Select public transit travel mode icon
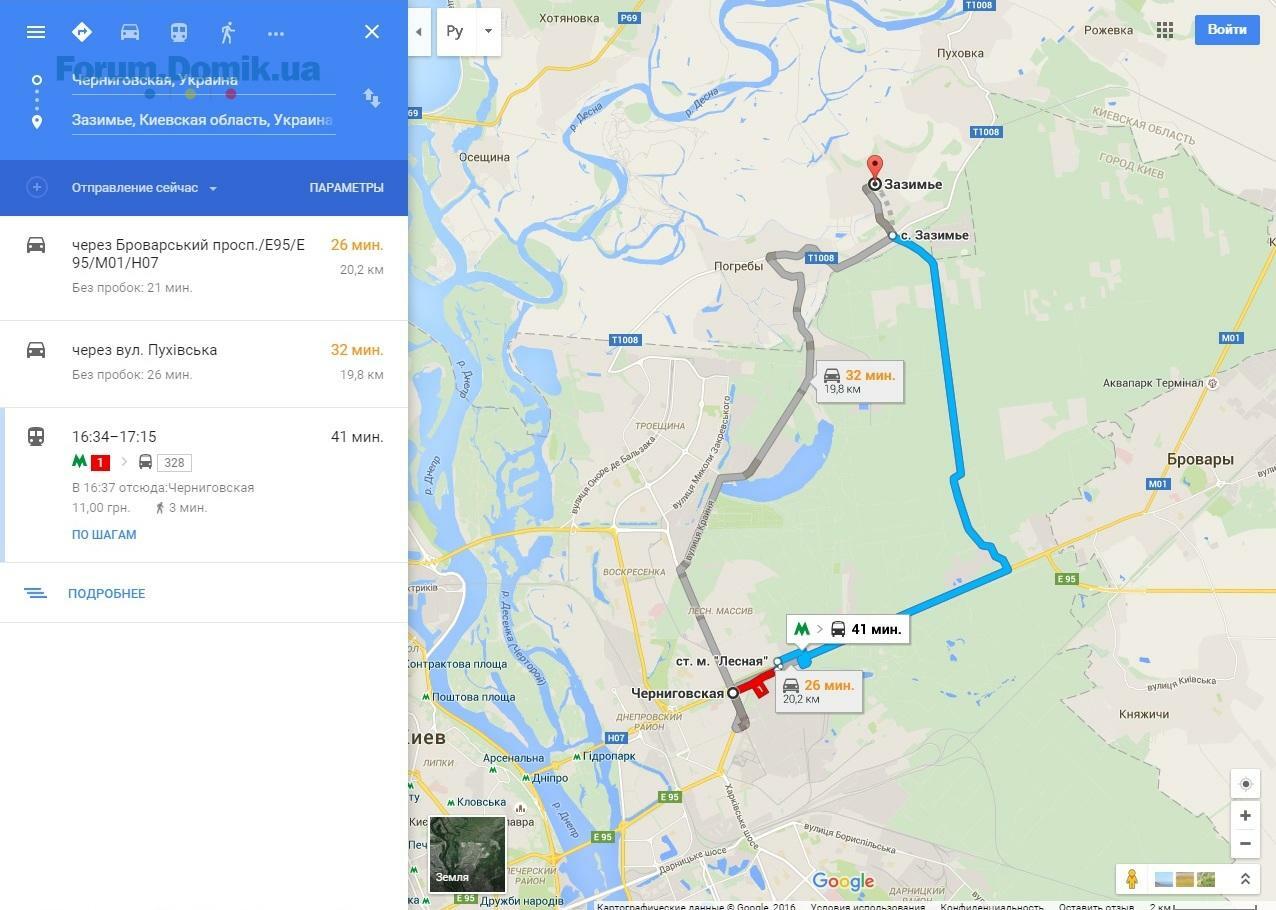 179,32
